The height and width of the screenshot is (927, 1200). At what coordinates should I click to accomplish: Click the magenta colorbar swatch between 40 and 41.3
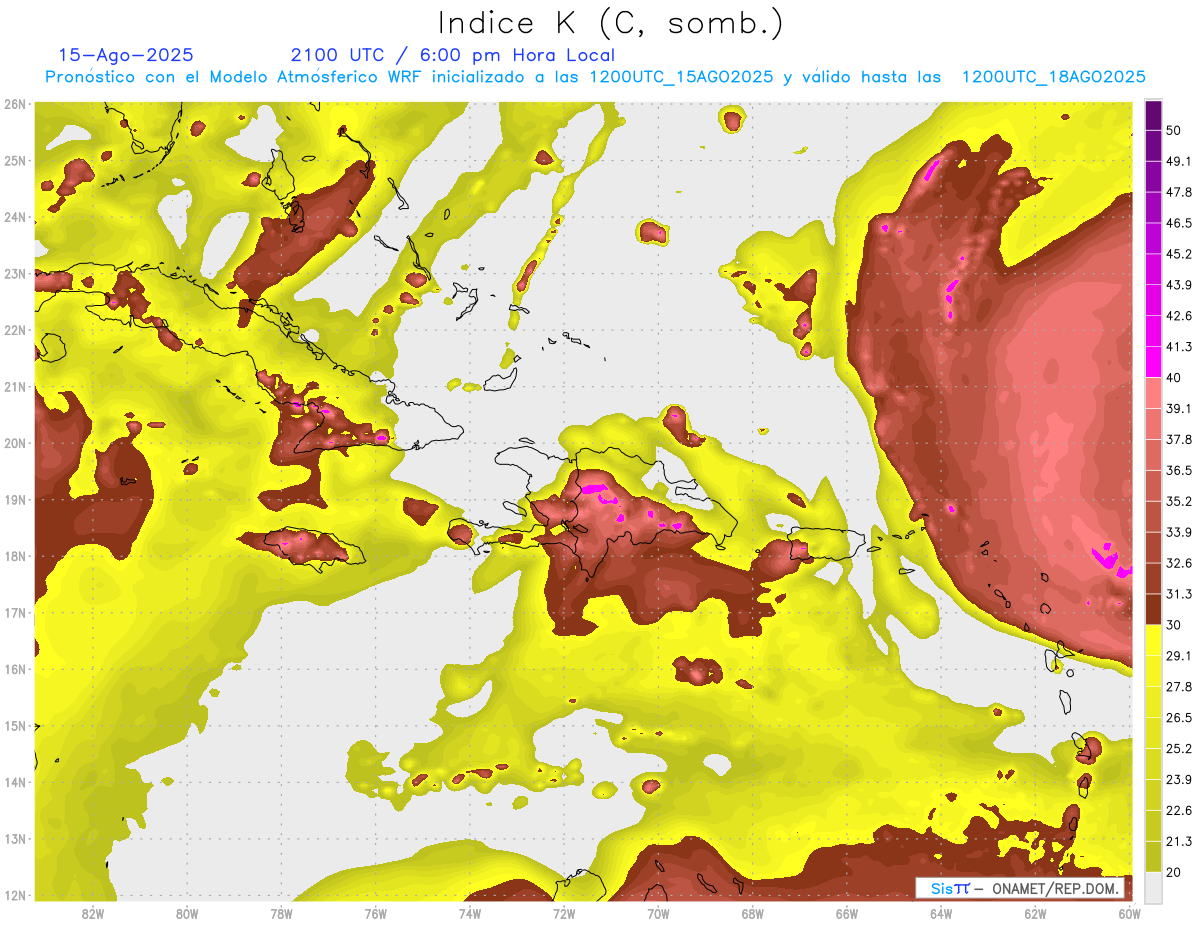click(x=1153, y=362)
